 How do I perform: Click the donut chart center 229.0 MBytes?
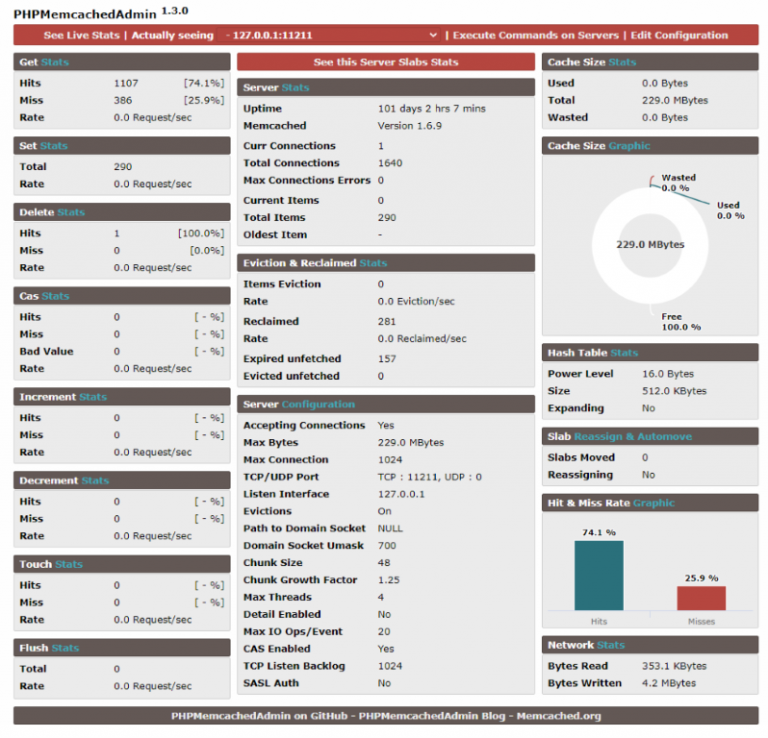pyautogui.click(x=650, y=244)
